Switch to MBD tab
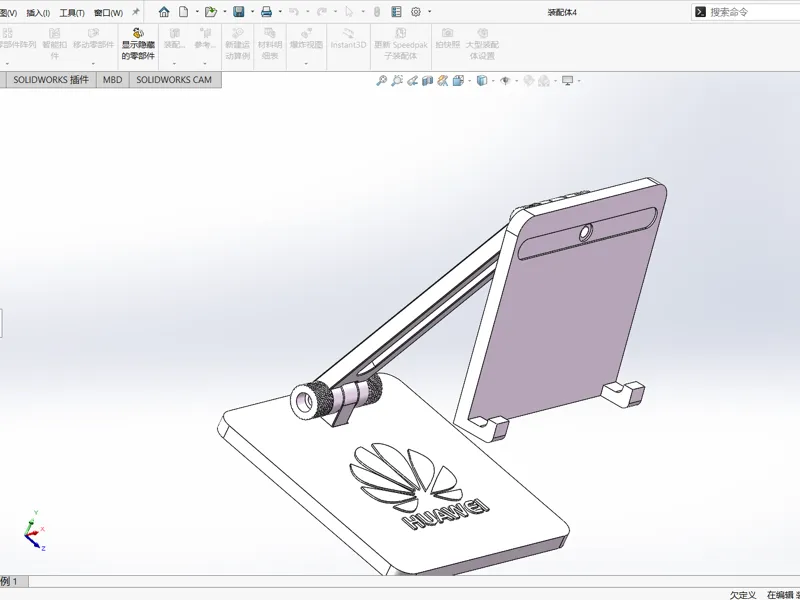This screenshot has height=600, width=800. coord(112,80)
